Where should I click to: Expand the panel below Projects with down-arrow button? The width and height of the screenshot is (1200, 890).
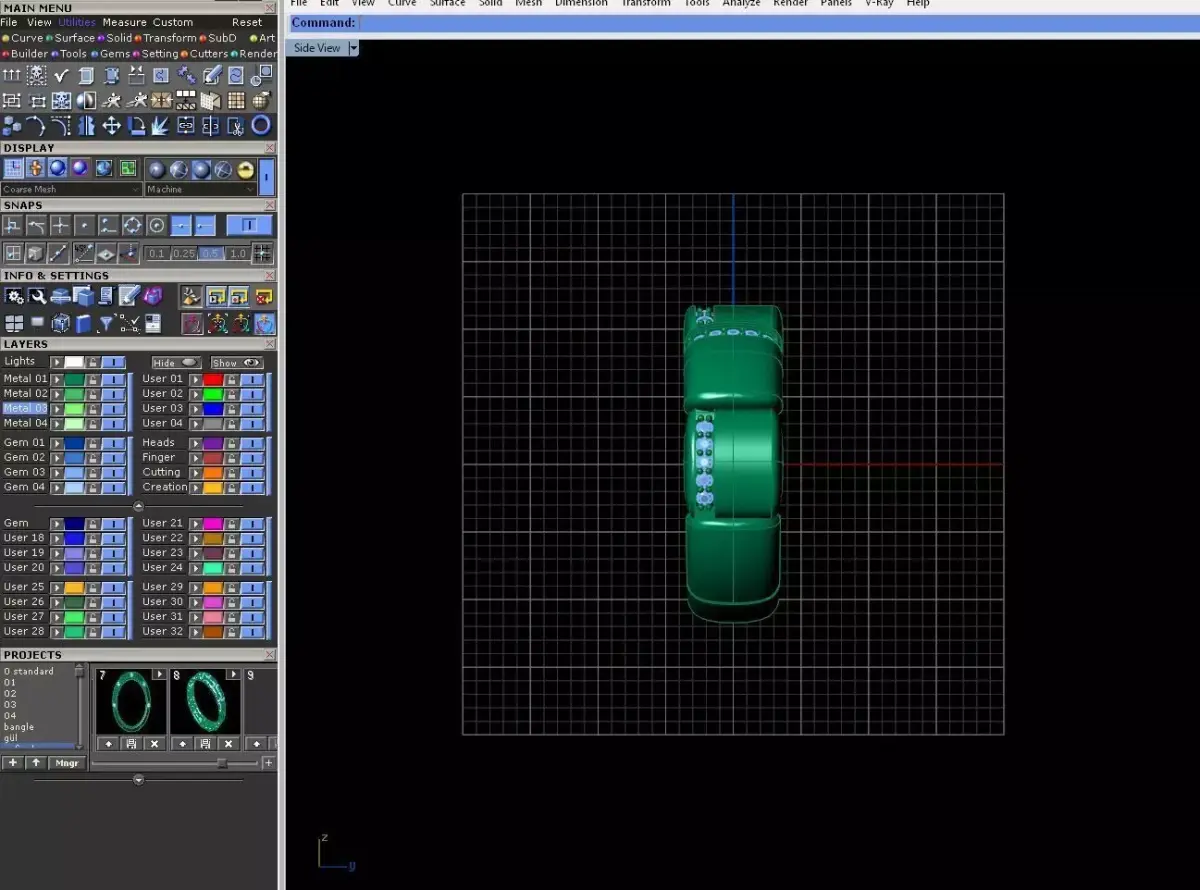click(138, 779)
